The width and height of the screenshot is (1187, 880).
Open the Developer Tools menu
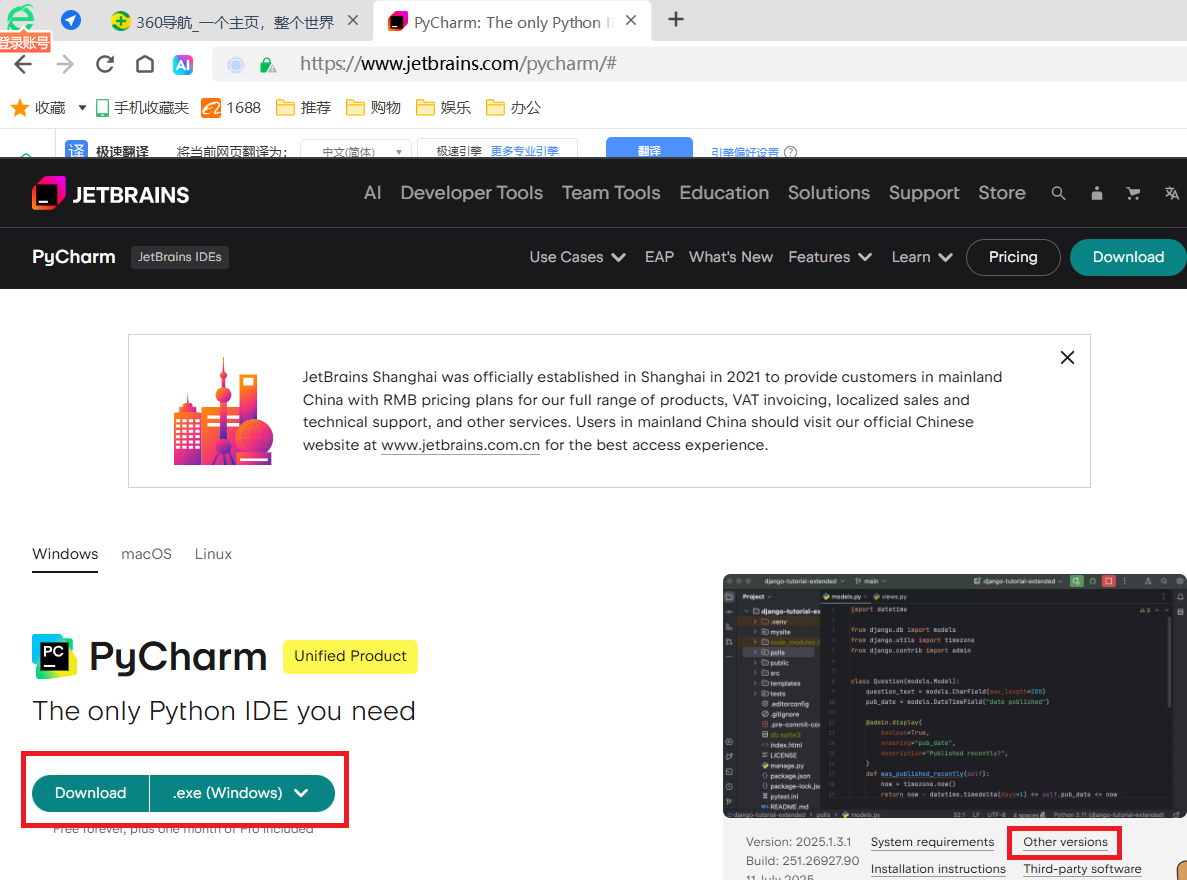472,193
